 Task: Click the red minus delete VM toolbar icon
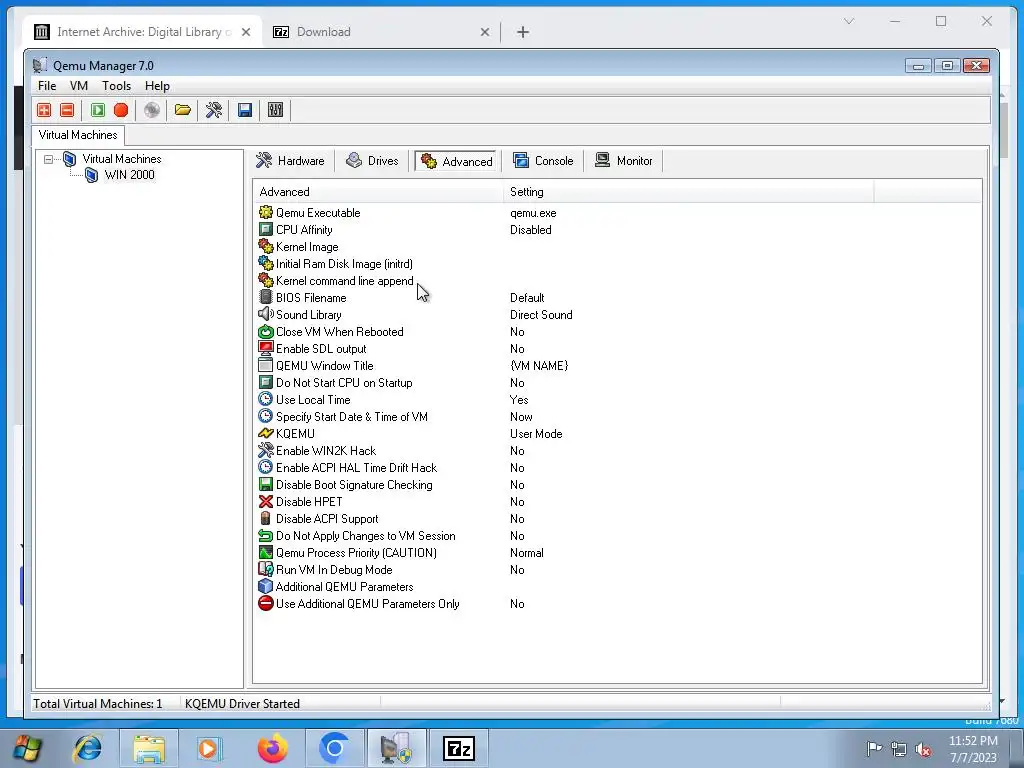67,110
